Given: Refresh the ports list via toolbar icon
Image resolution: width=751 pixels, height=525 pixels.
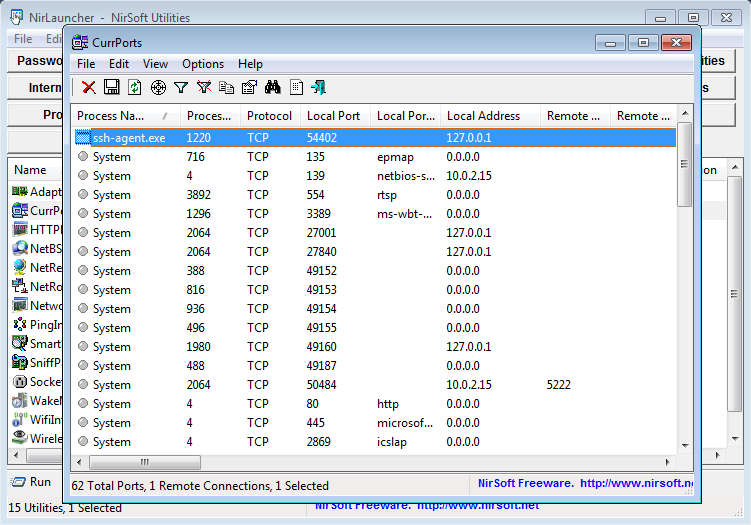Looking at the screenshot, I should coord(135,88).
